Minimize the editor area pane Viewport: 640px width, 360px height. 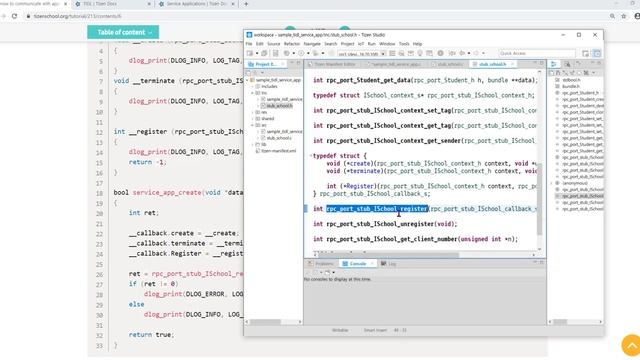535,63
